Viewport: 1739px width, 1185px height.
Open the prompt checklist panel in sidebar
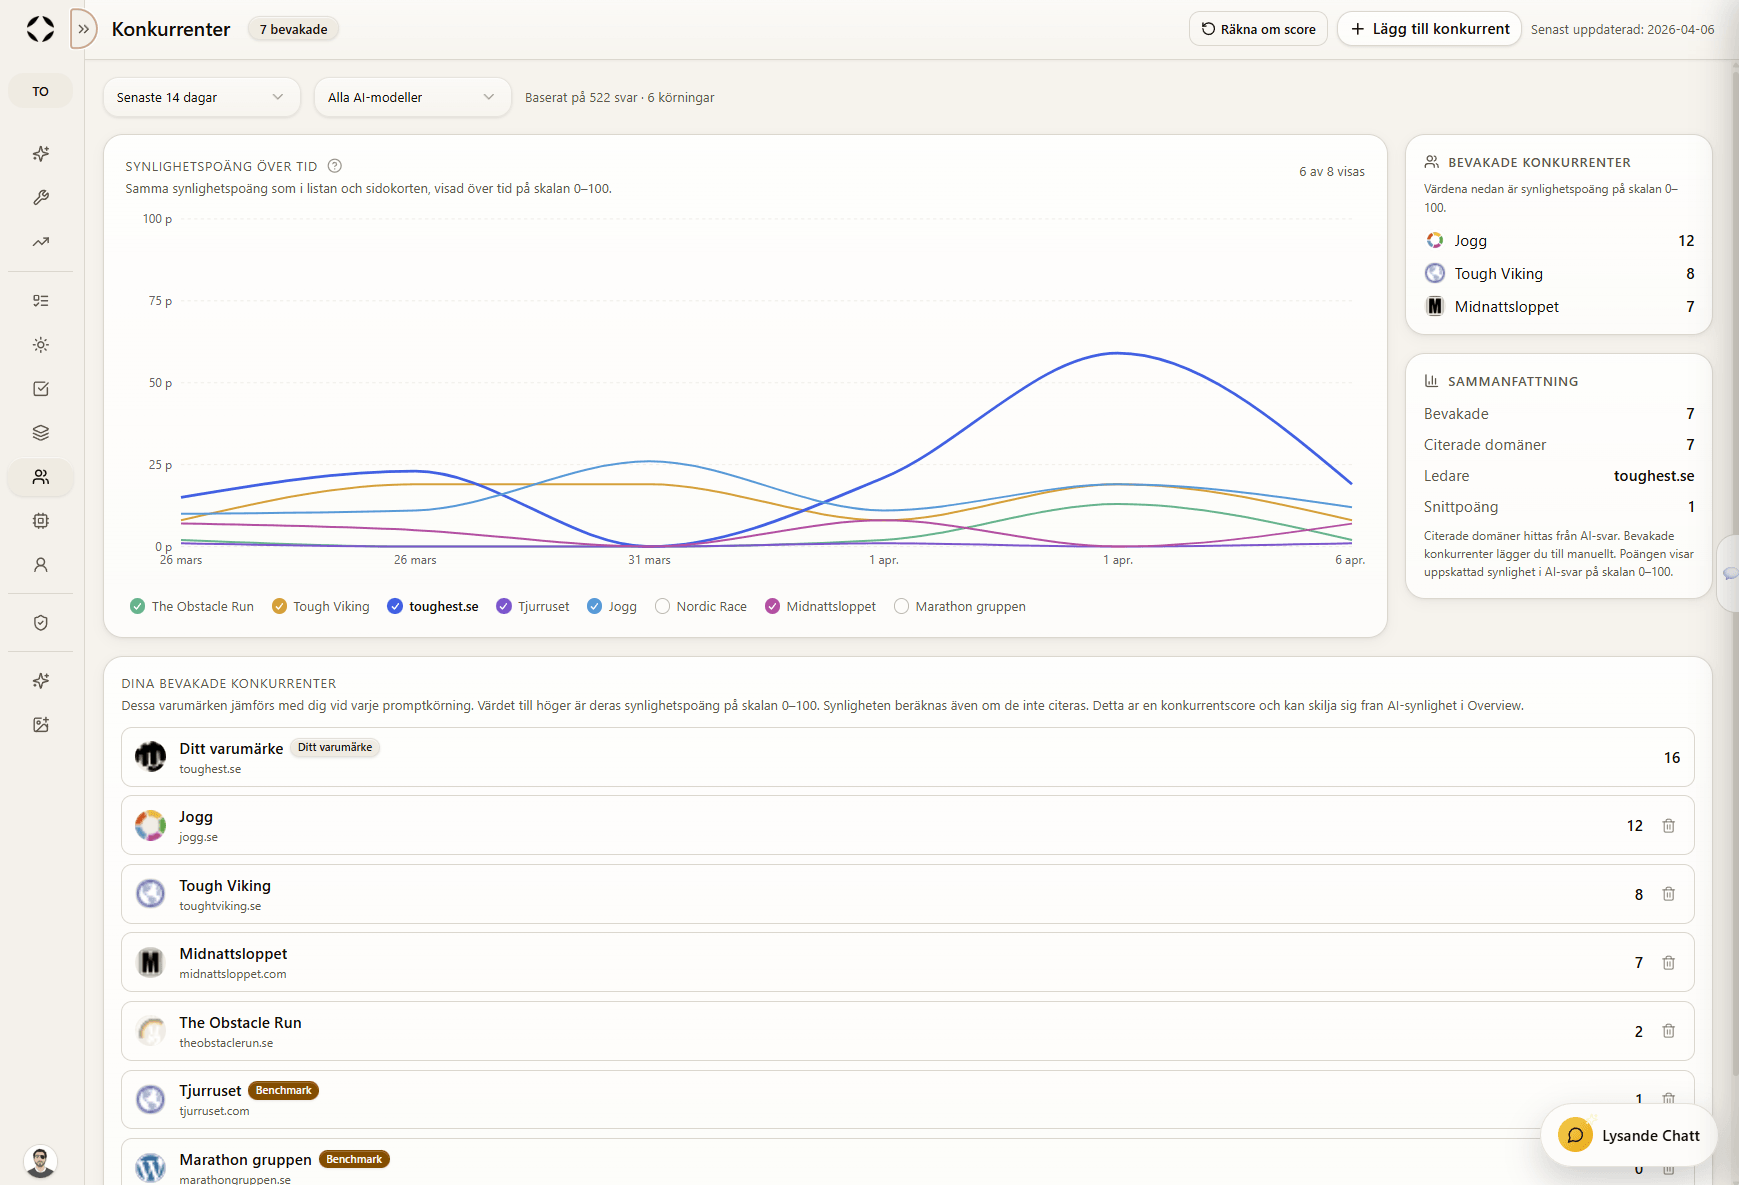(x=40, y=300)
